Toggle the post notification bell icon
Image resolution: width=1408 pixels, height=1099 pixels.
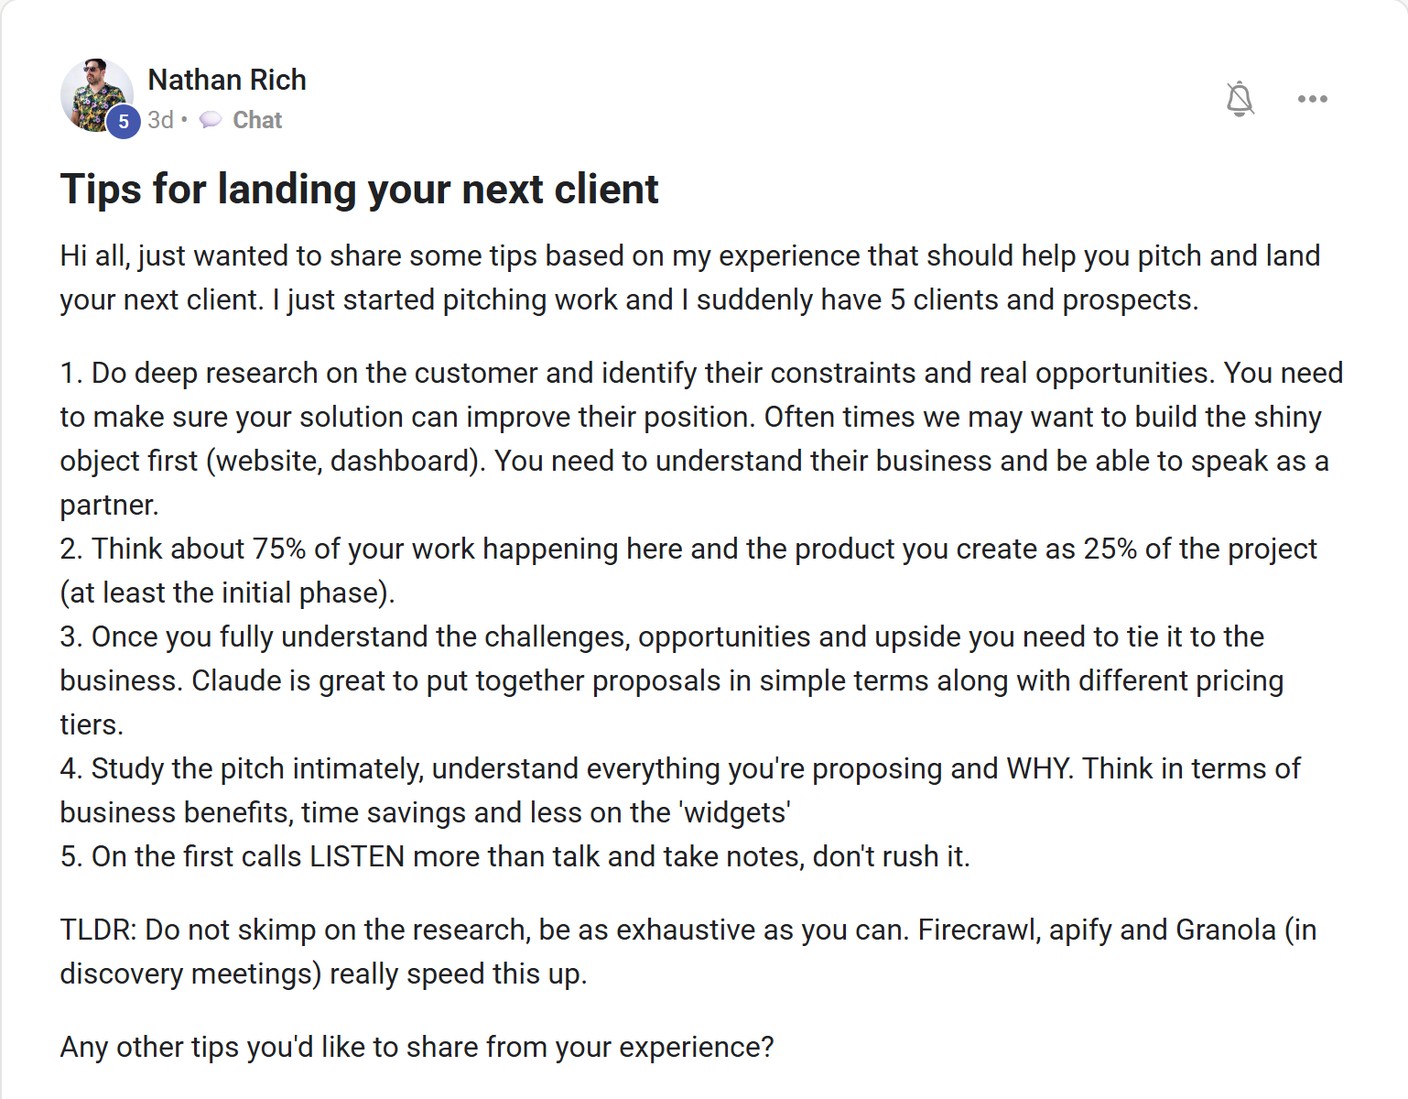[1239, 98]
